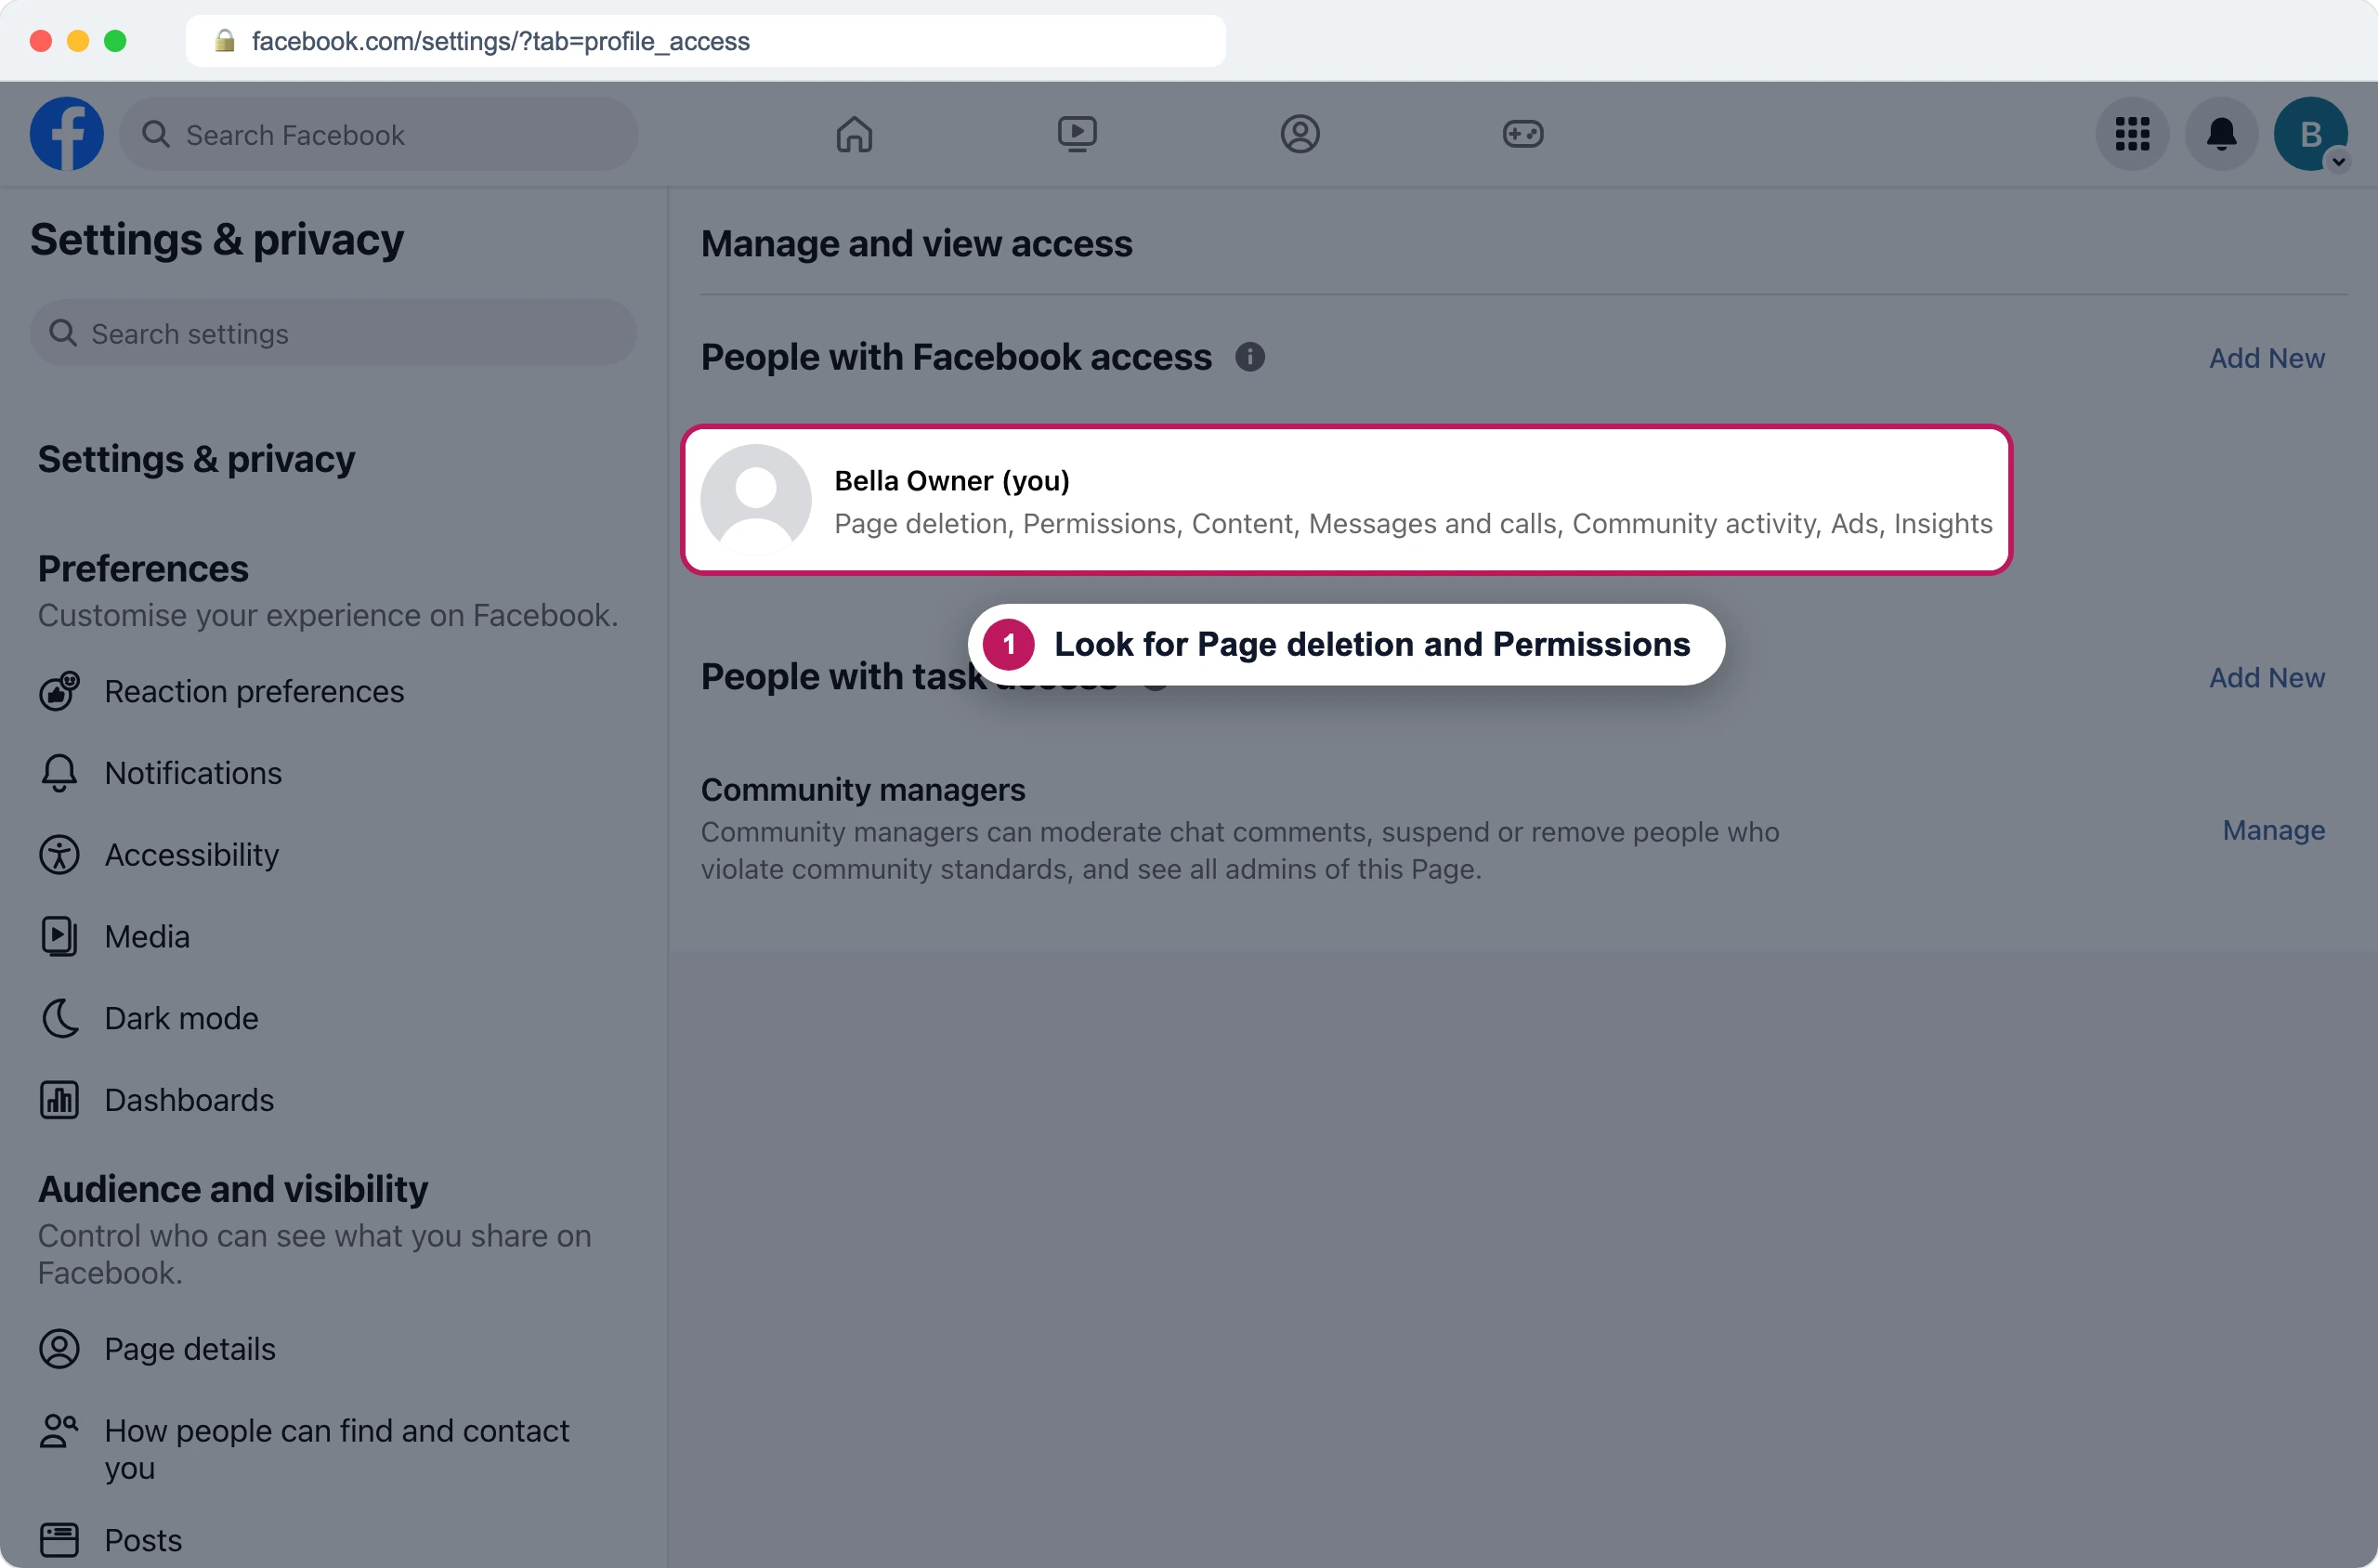The image size is (2378, 1568).
Task: Click the address bar padlock icon
Action: pyautogui.click(x=225, y=41)
